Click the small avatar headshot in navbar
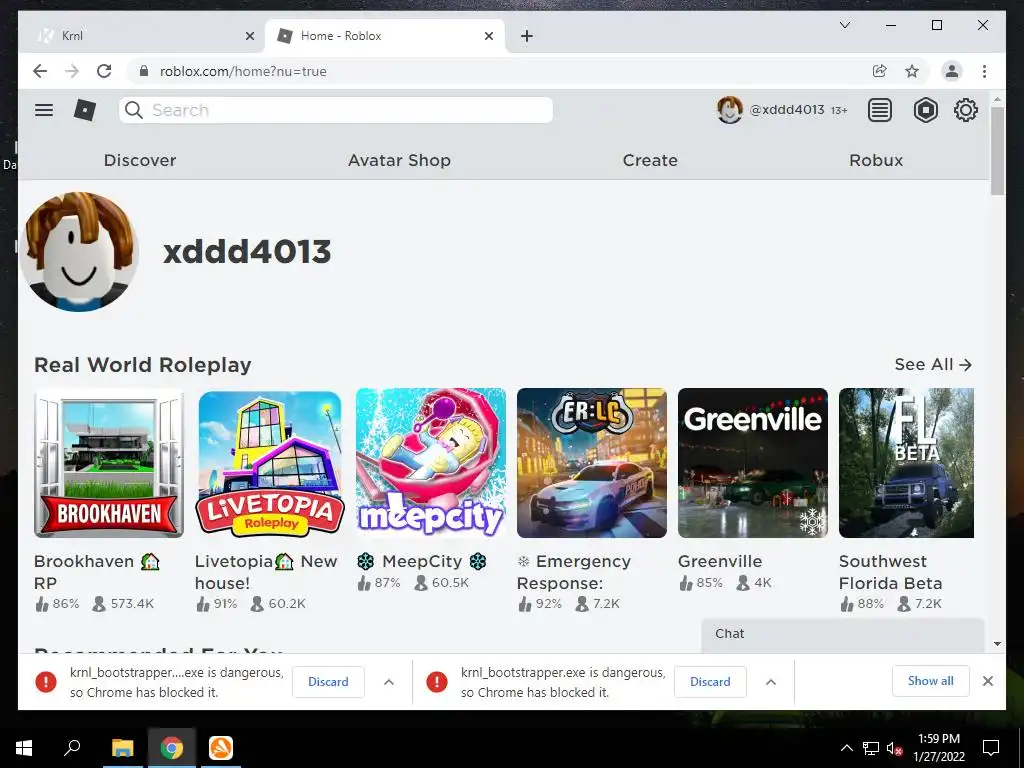 pos(729,110)
